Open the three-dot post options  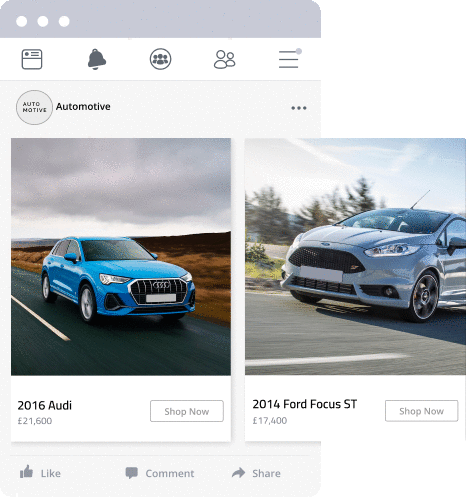(x=299, y=108)
